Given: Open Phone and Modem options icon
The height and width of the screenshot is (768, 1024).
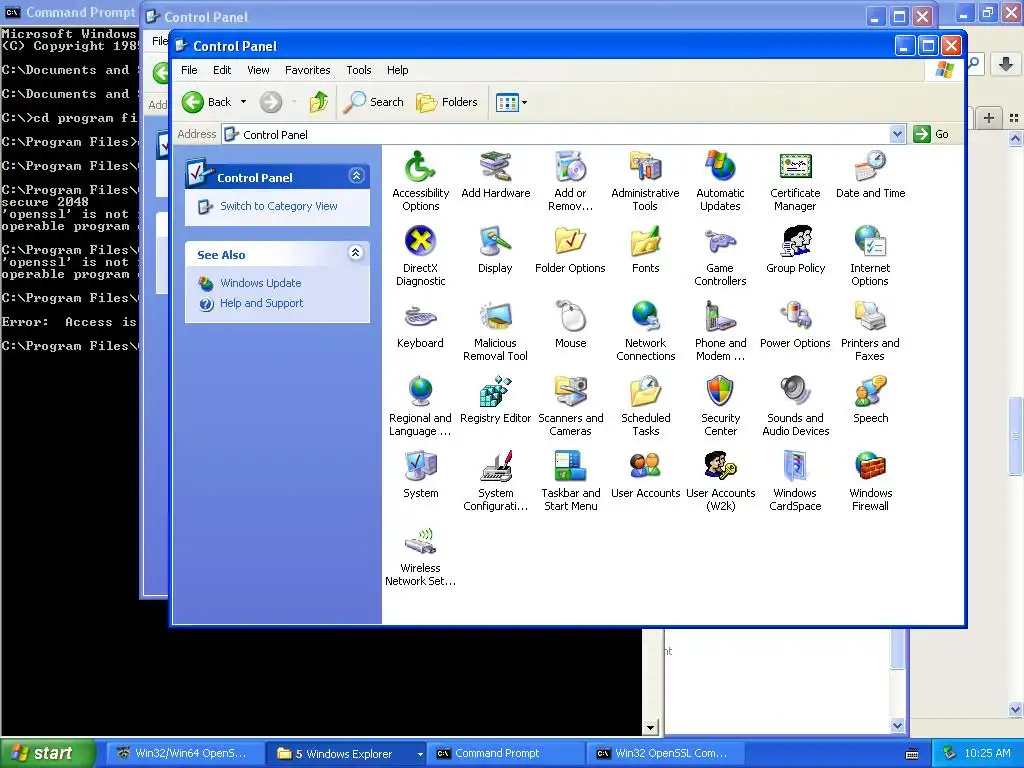Looking at the screenshot, I should coord(720,332).
